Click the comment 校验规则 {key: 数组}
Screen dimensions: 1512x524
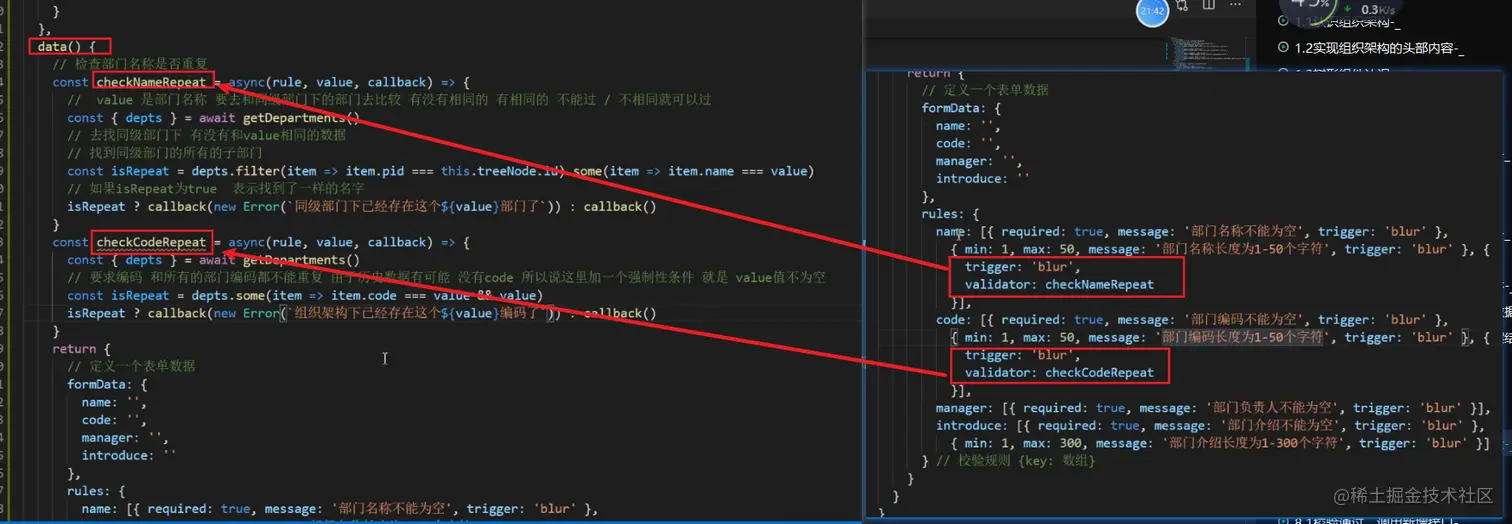tap(1016, 461)
